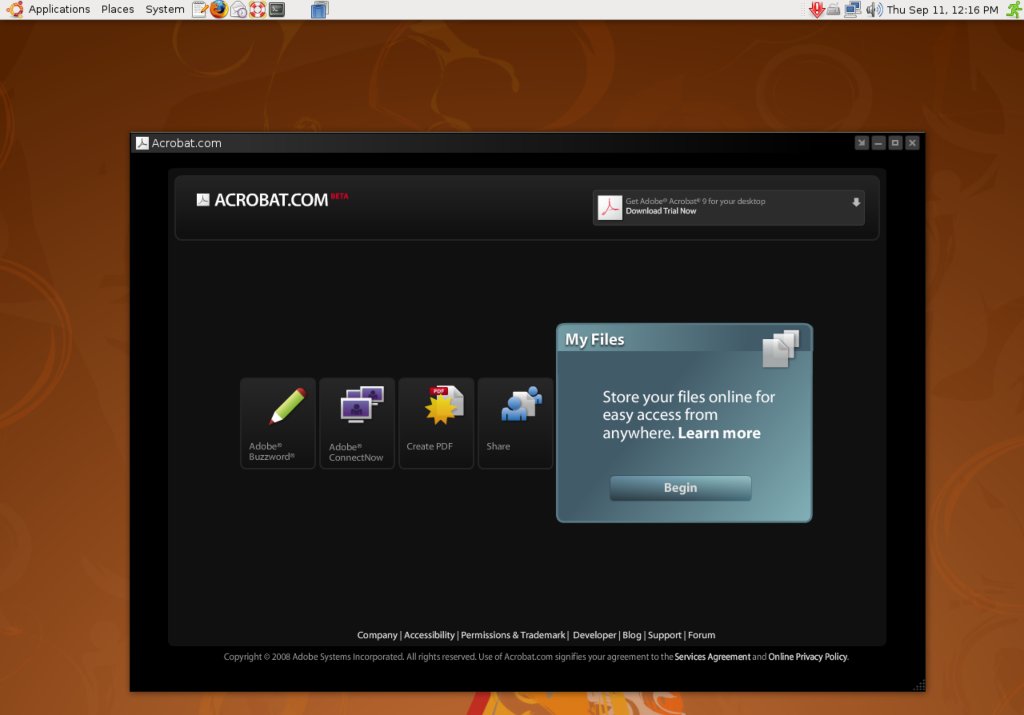
Task: Open the volume speaker control
Action: (874, 10)
